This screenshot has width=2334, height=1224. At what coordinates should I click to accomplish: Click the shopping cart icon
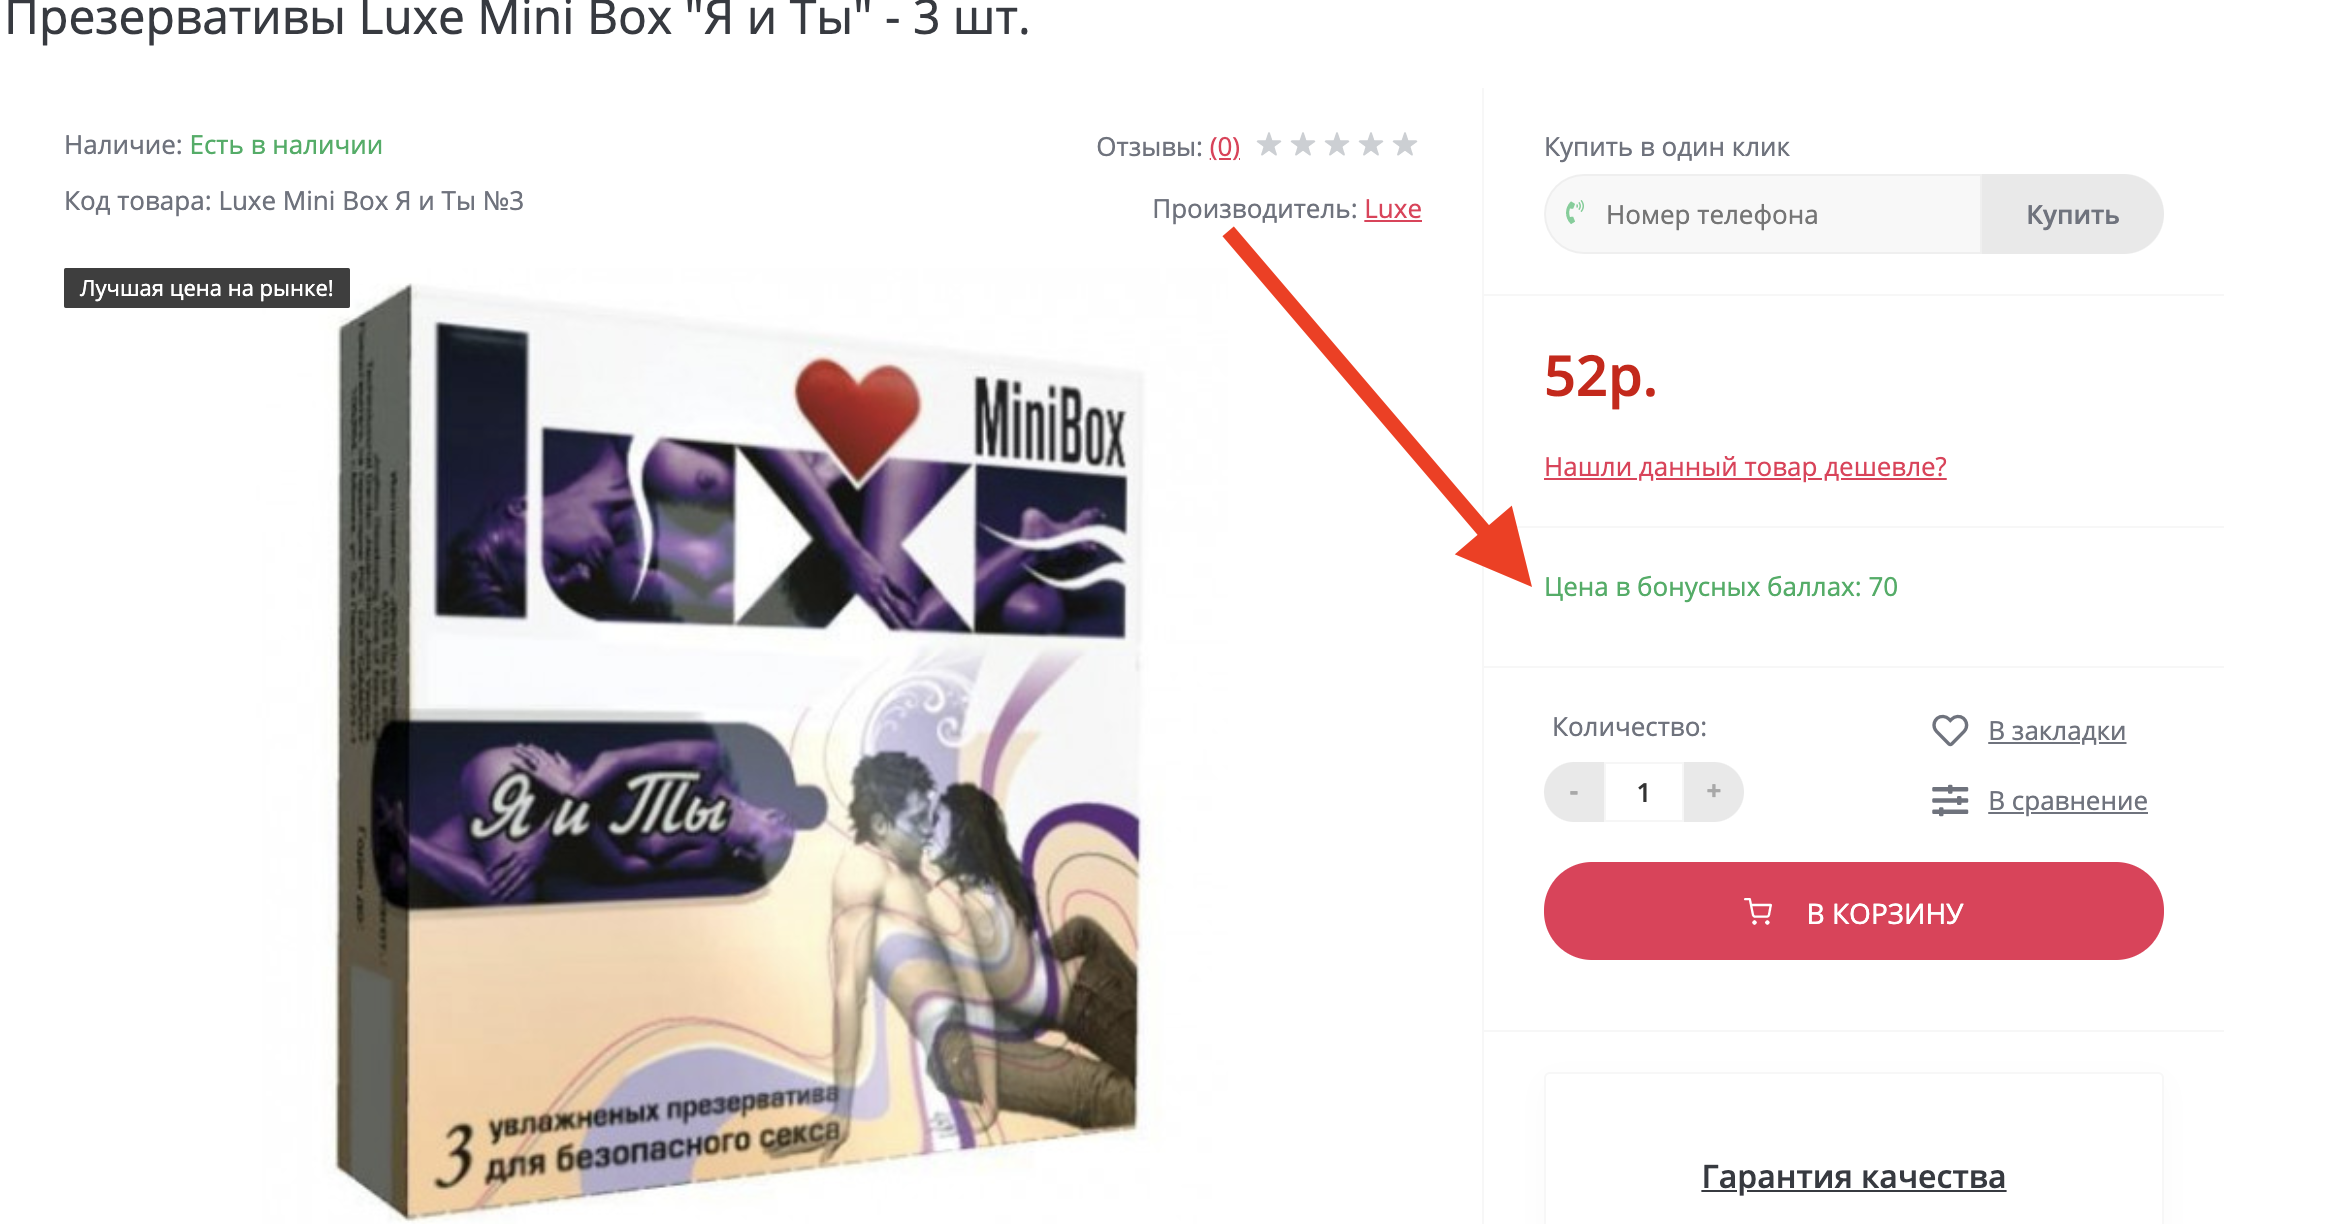tap(1758, 912)
